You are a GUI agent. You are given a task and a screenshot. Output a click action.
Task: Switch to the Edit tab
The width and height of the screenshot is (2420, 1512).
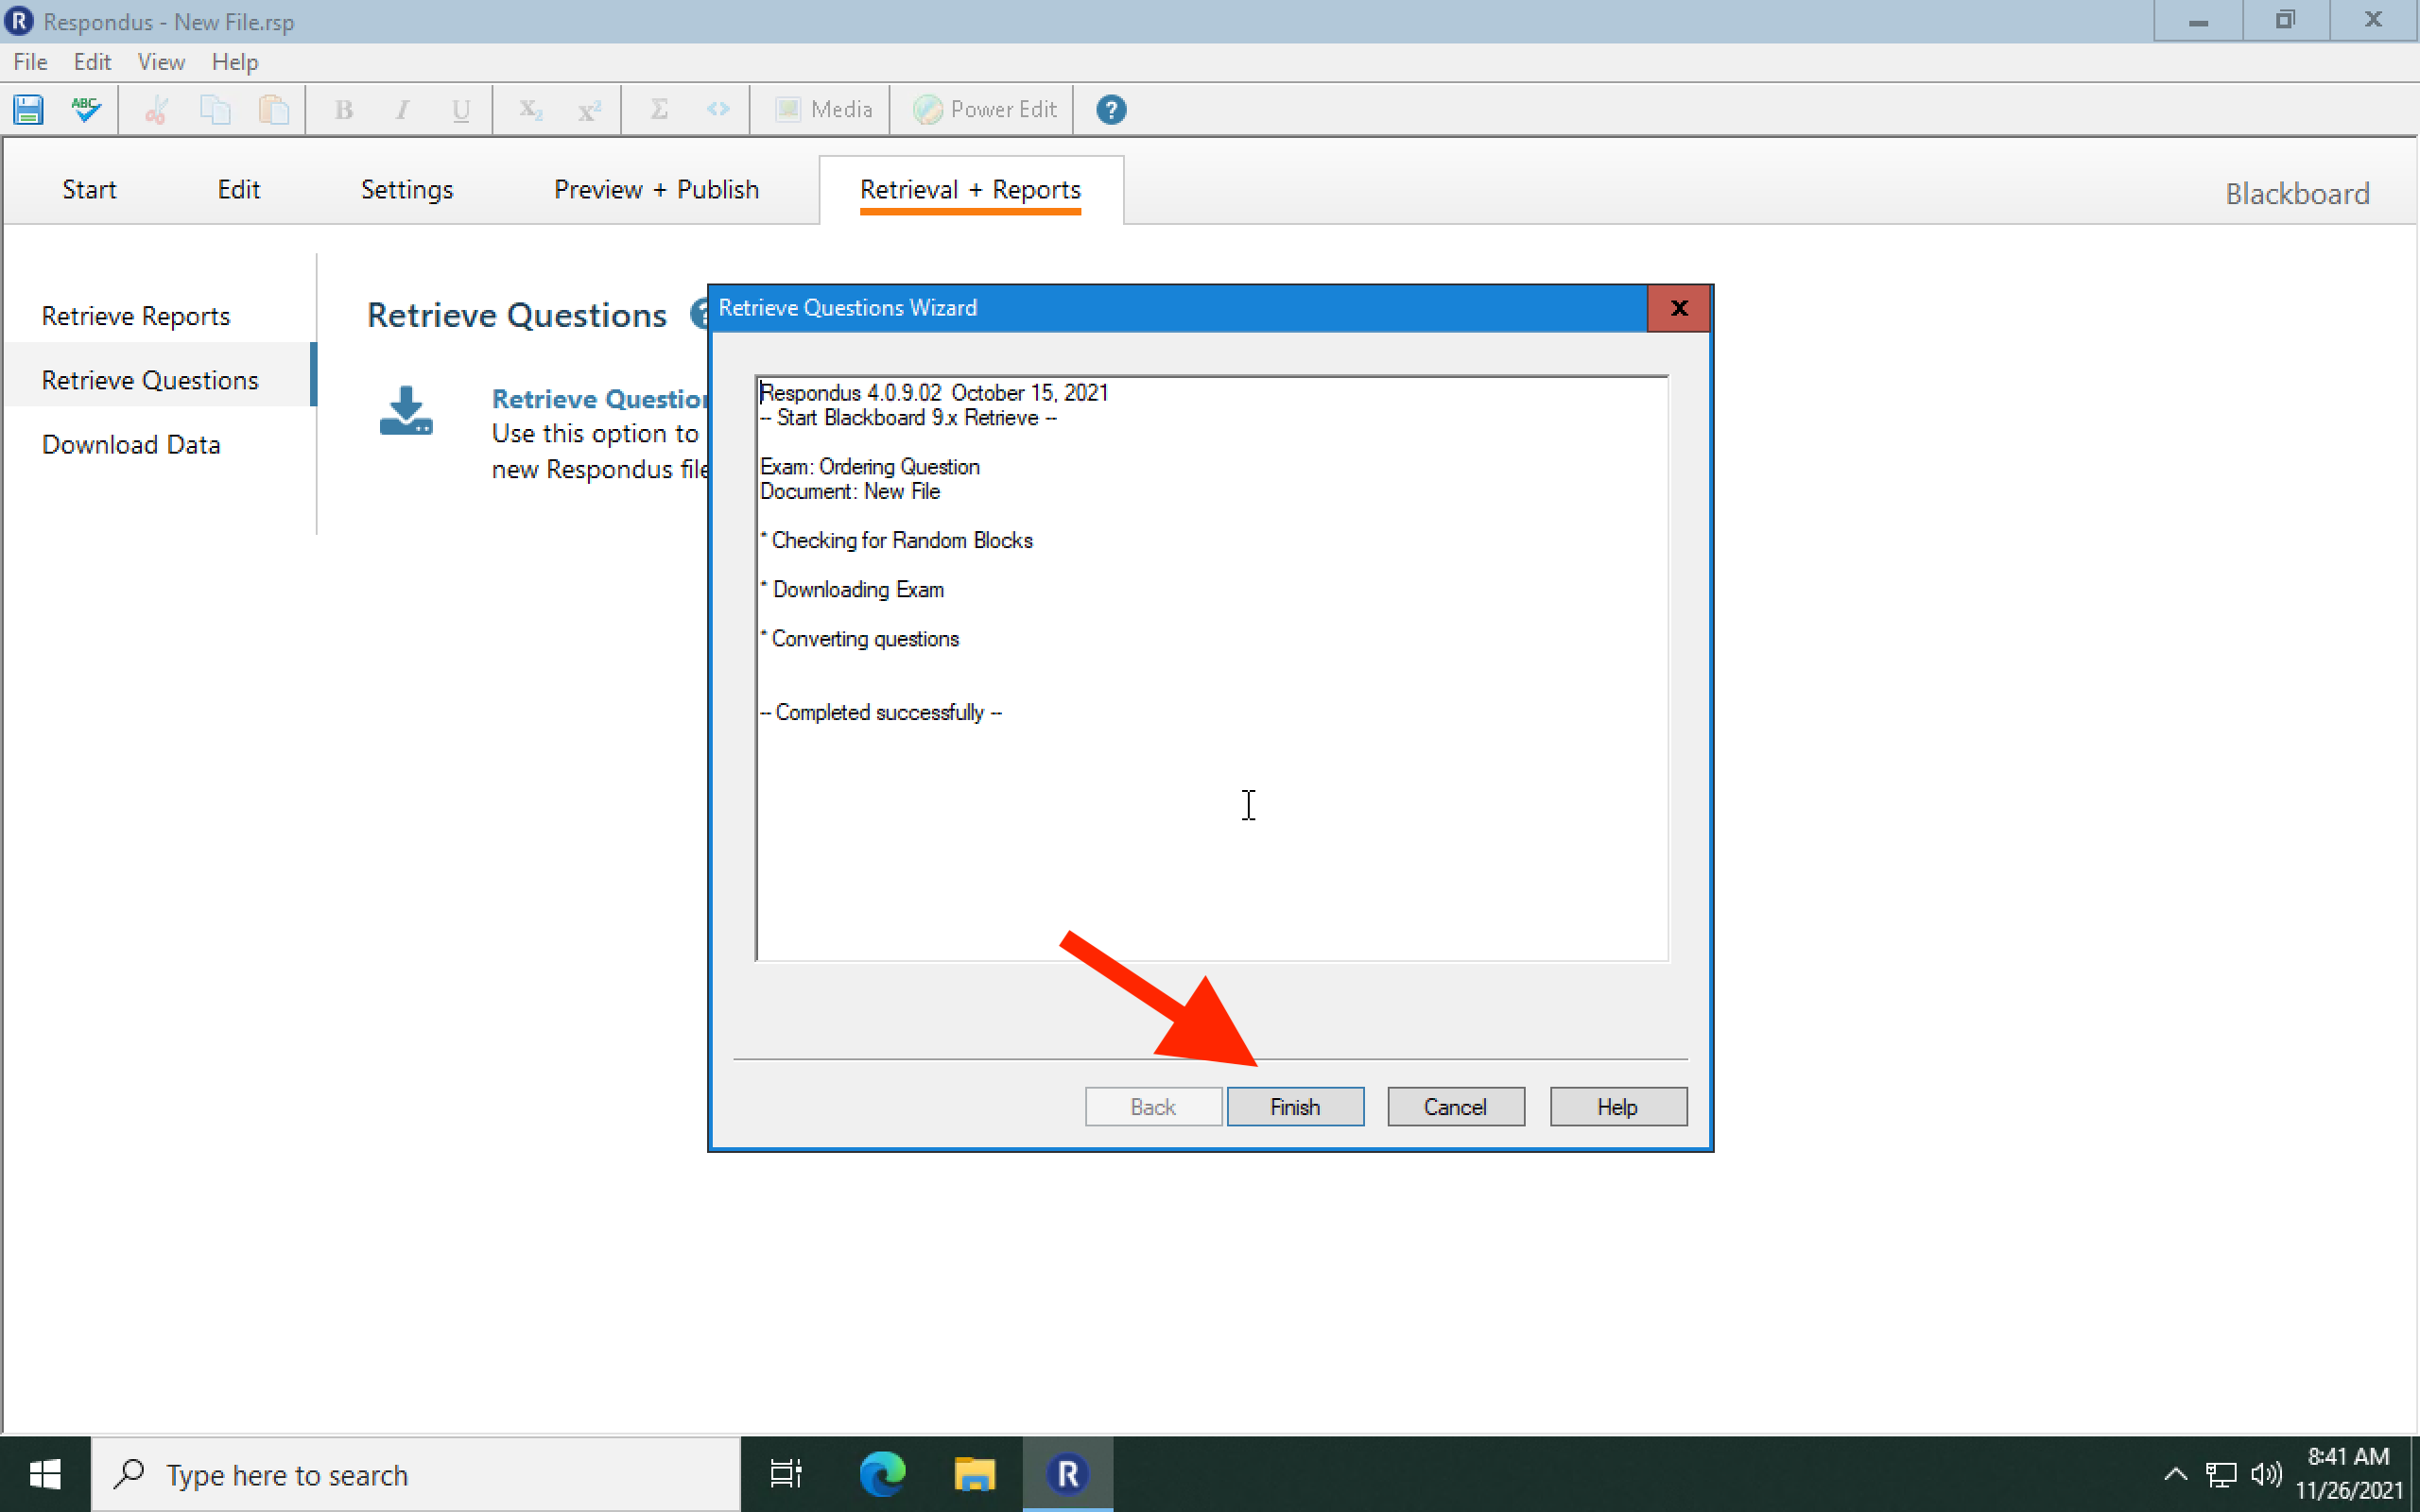click(239, 189)
